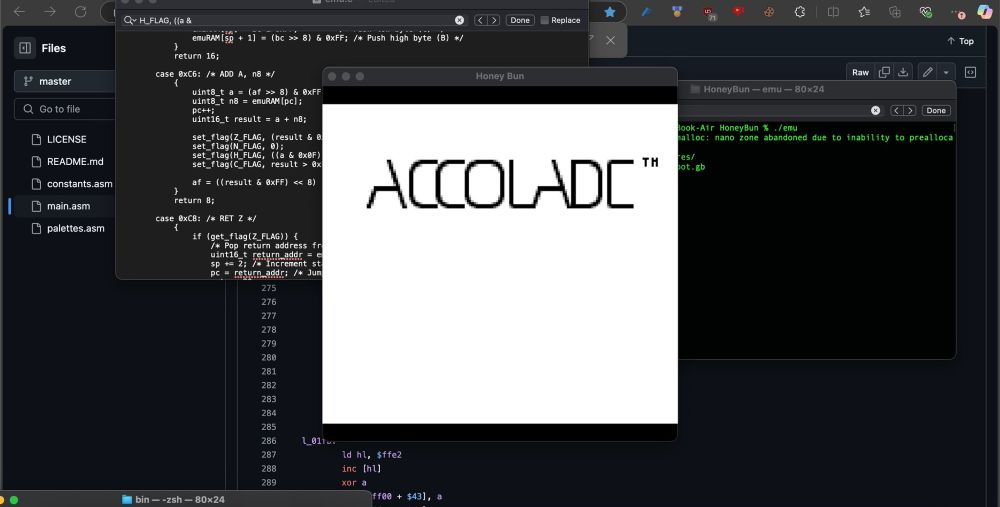Click the blue star favorites icon
1000x507 pixels.
point(610,11)
